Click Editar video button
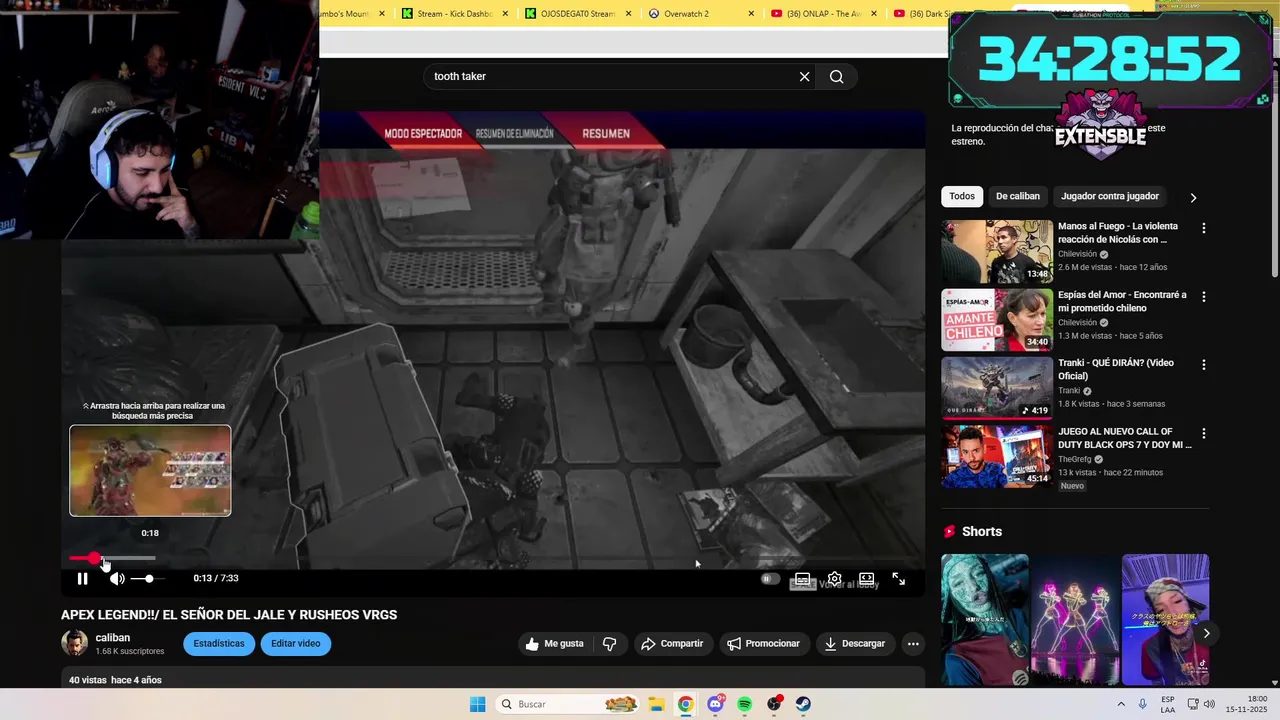The height and width of the screenshot is (720, 1280). point(295,644)
